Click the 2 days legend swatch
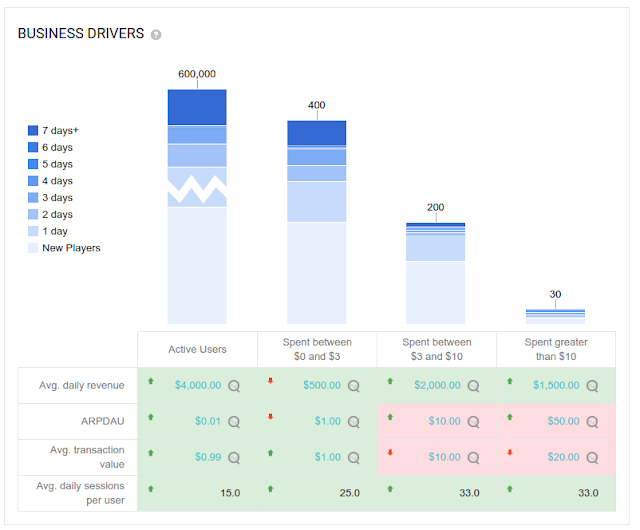The image size is (640, 530). coord(33,214)
